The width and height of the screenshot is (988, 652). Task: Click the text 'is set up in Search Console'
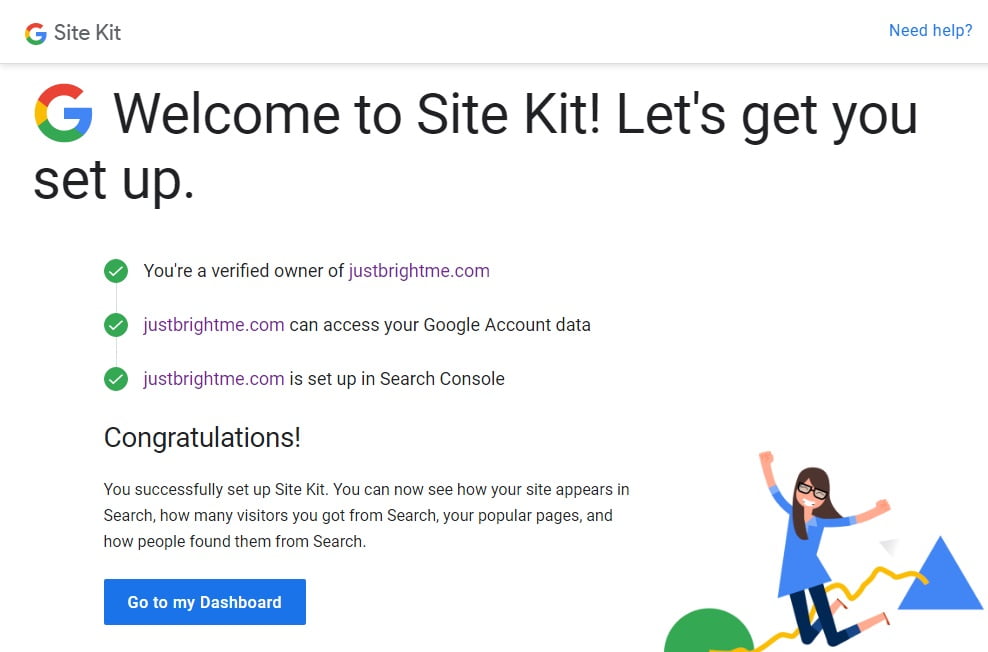pyautogui.click(x=397, y=379)
